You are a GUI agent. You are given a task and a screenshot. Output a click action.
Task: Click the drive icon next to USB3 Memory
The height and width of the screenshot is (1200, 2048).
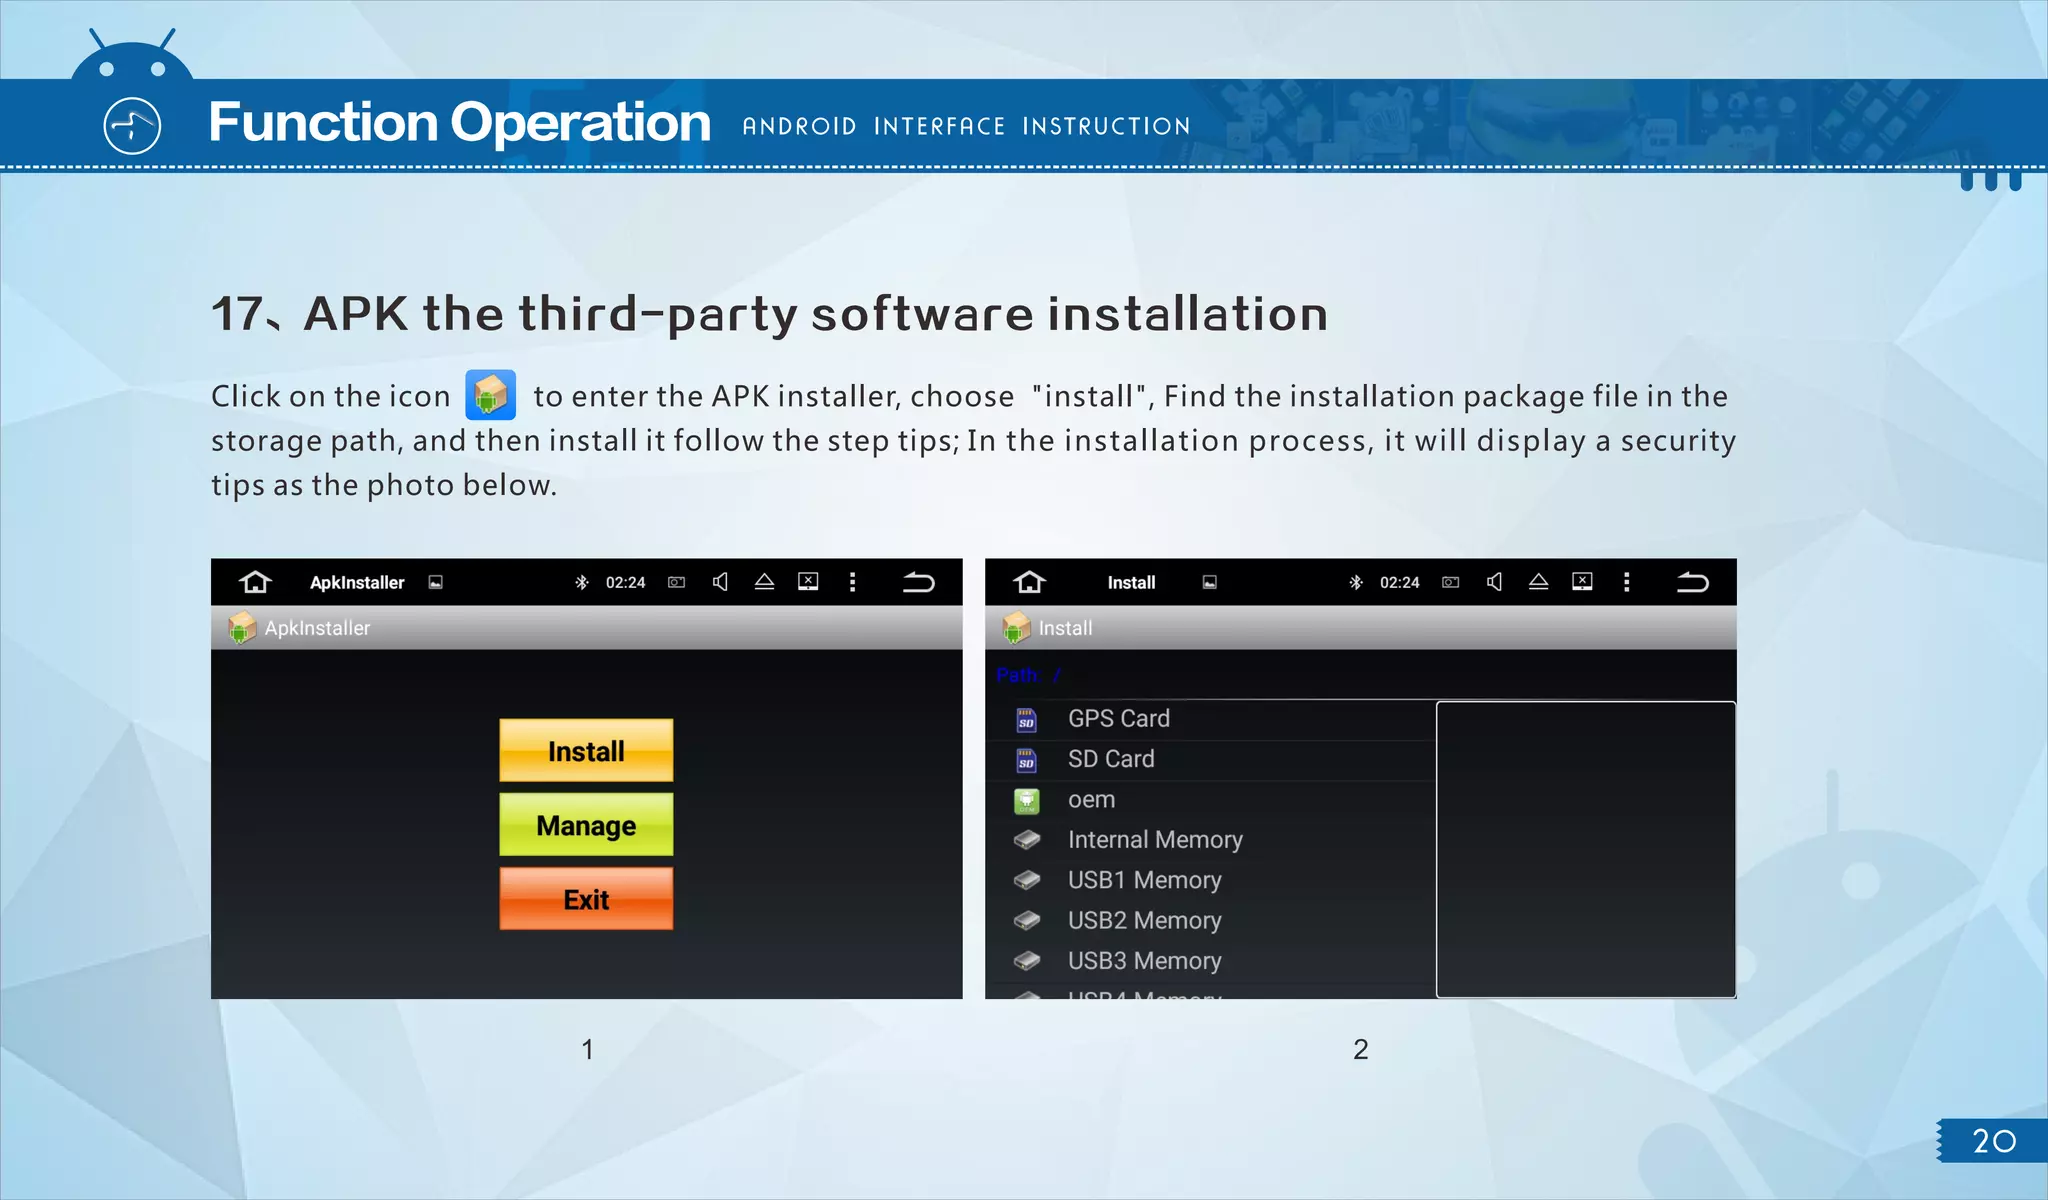tap(1027, 961)
